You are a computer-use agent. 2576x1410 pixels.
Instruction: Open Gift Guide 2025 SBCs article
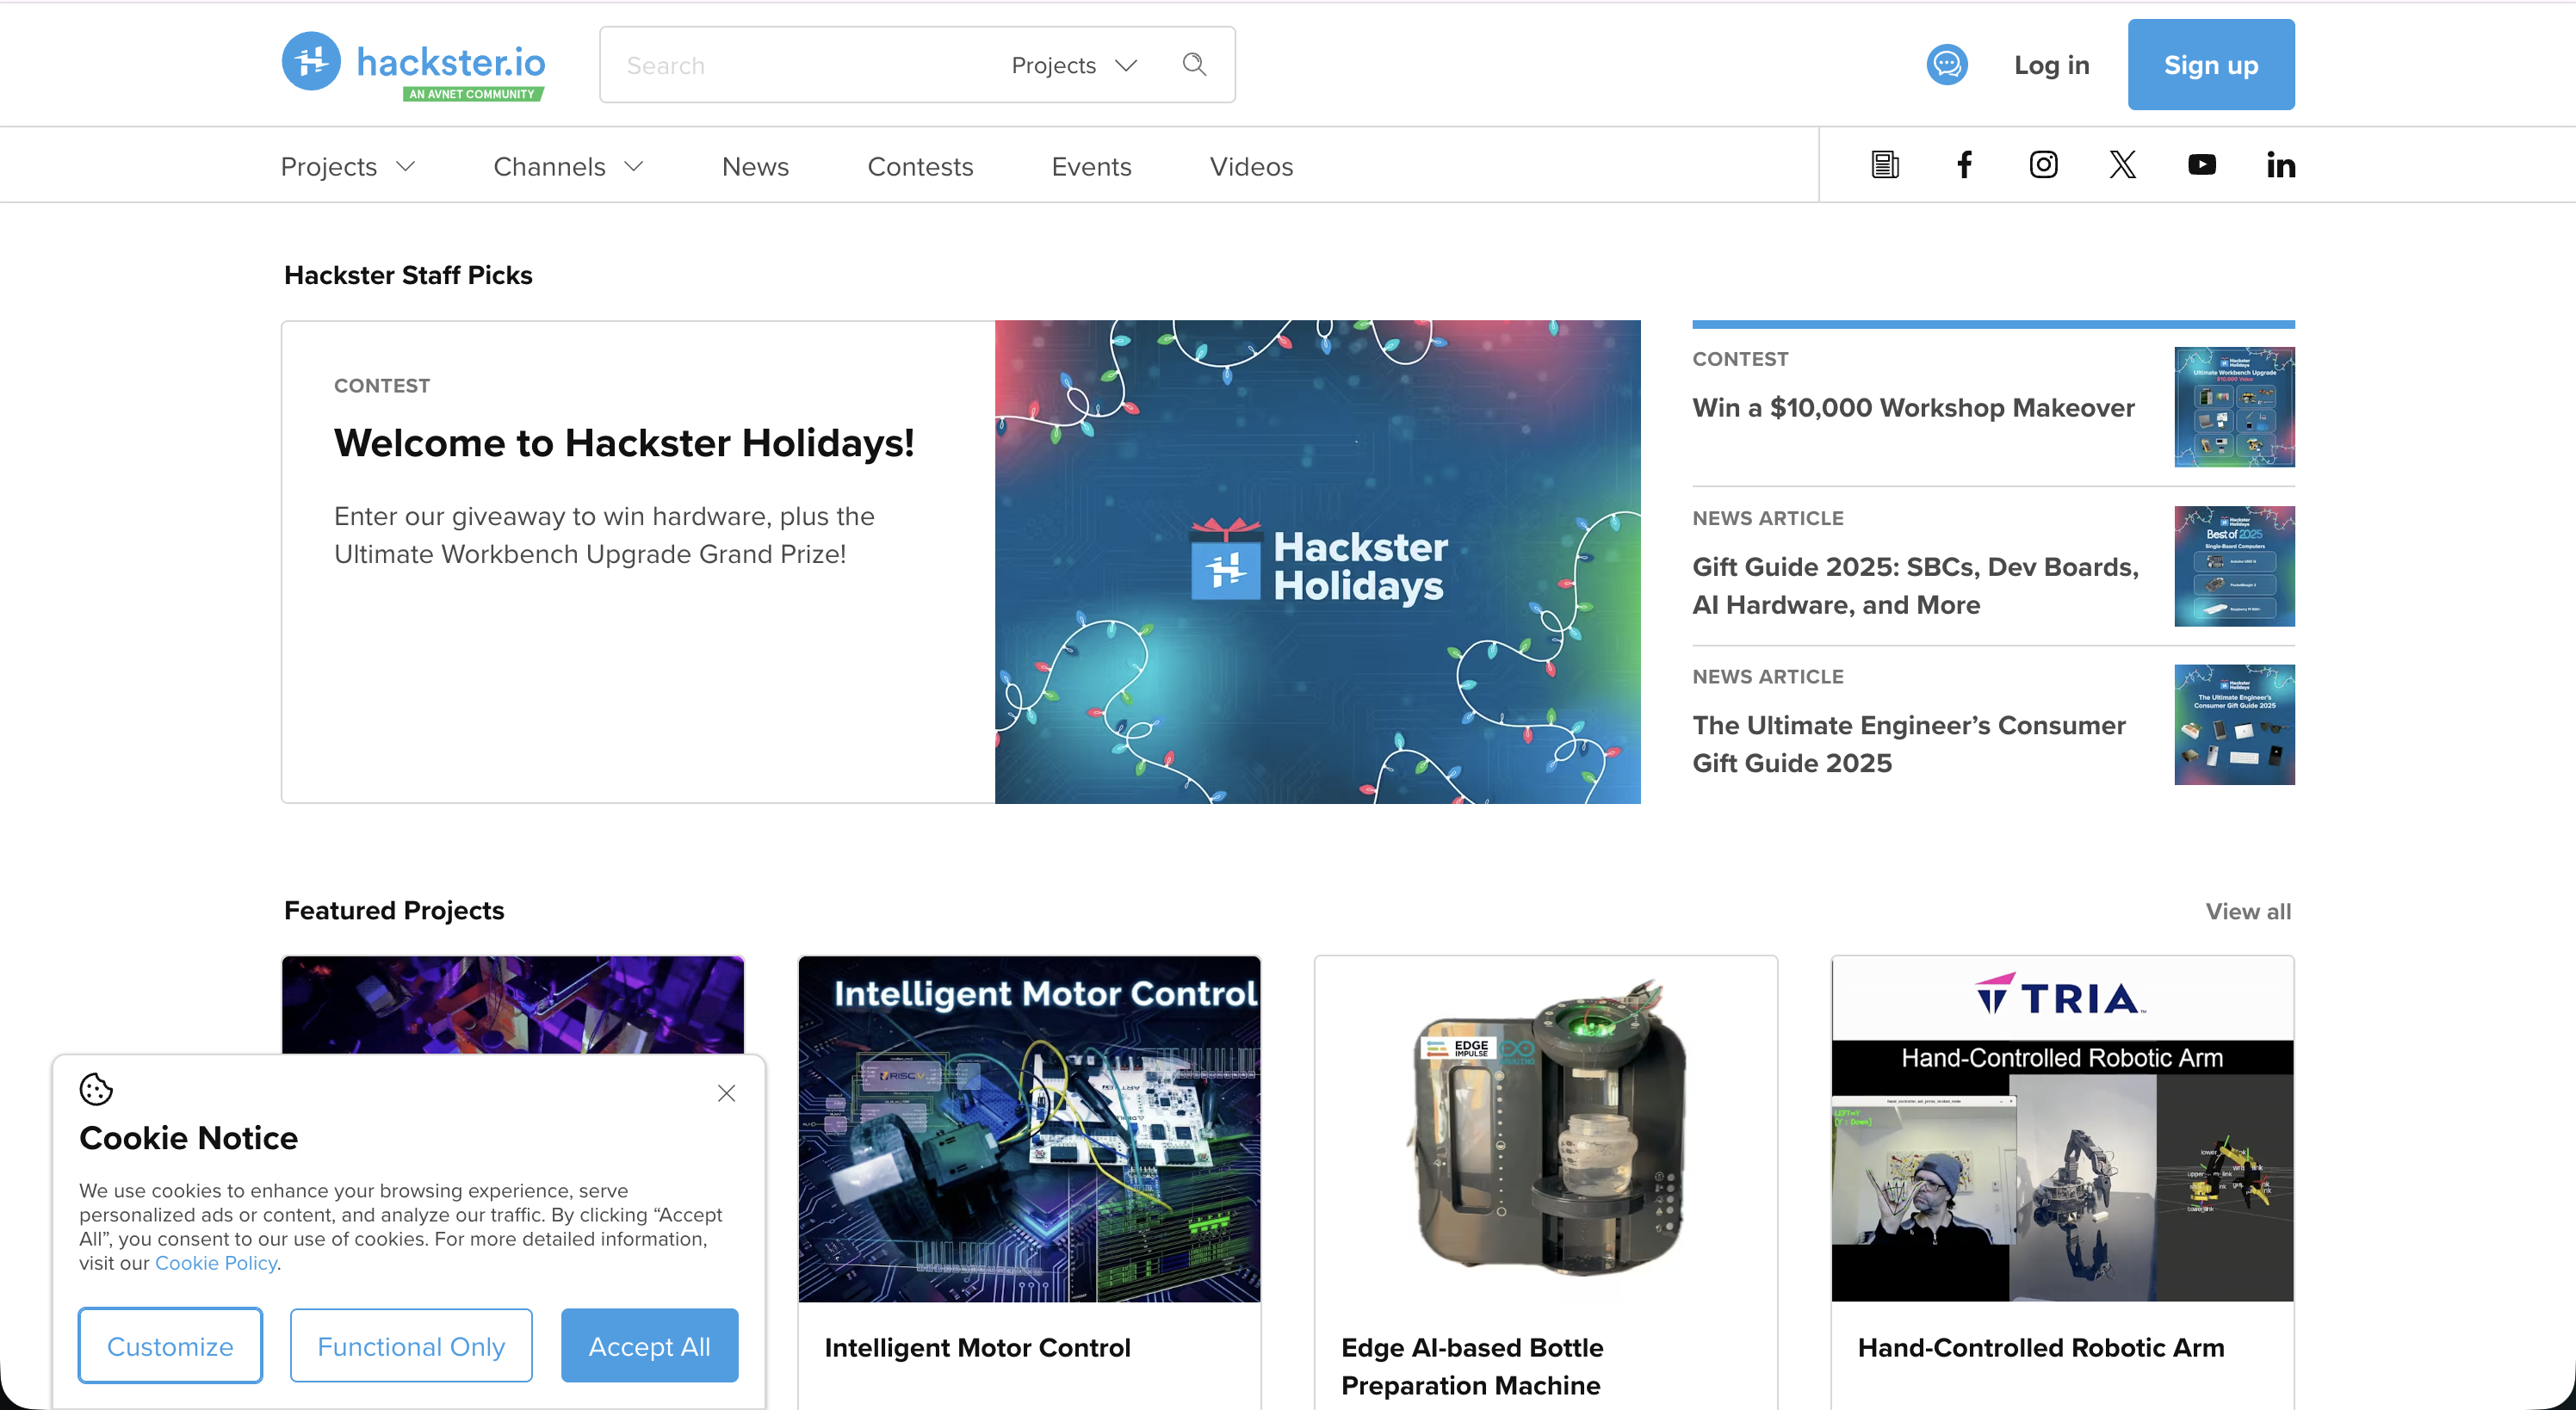pyautogui.click(x=1915, y=586)
